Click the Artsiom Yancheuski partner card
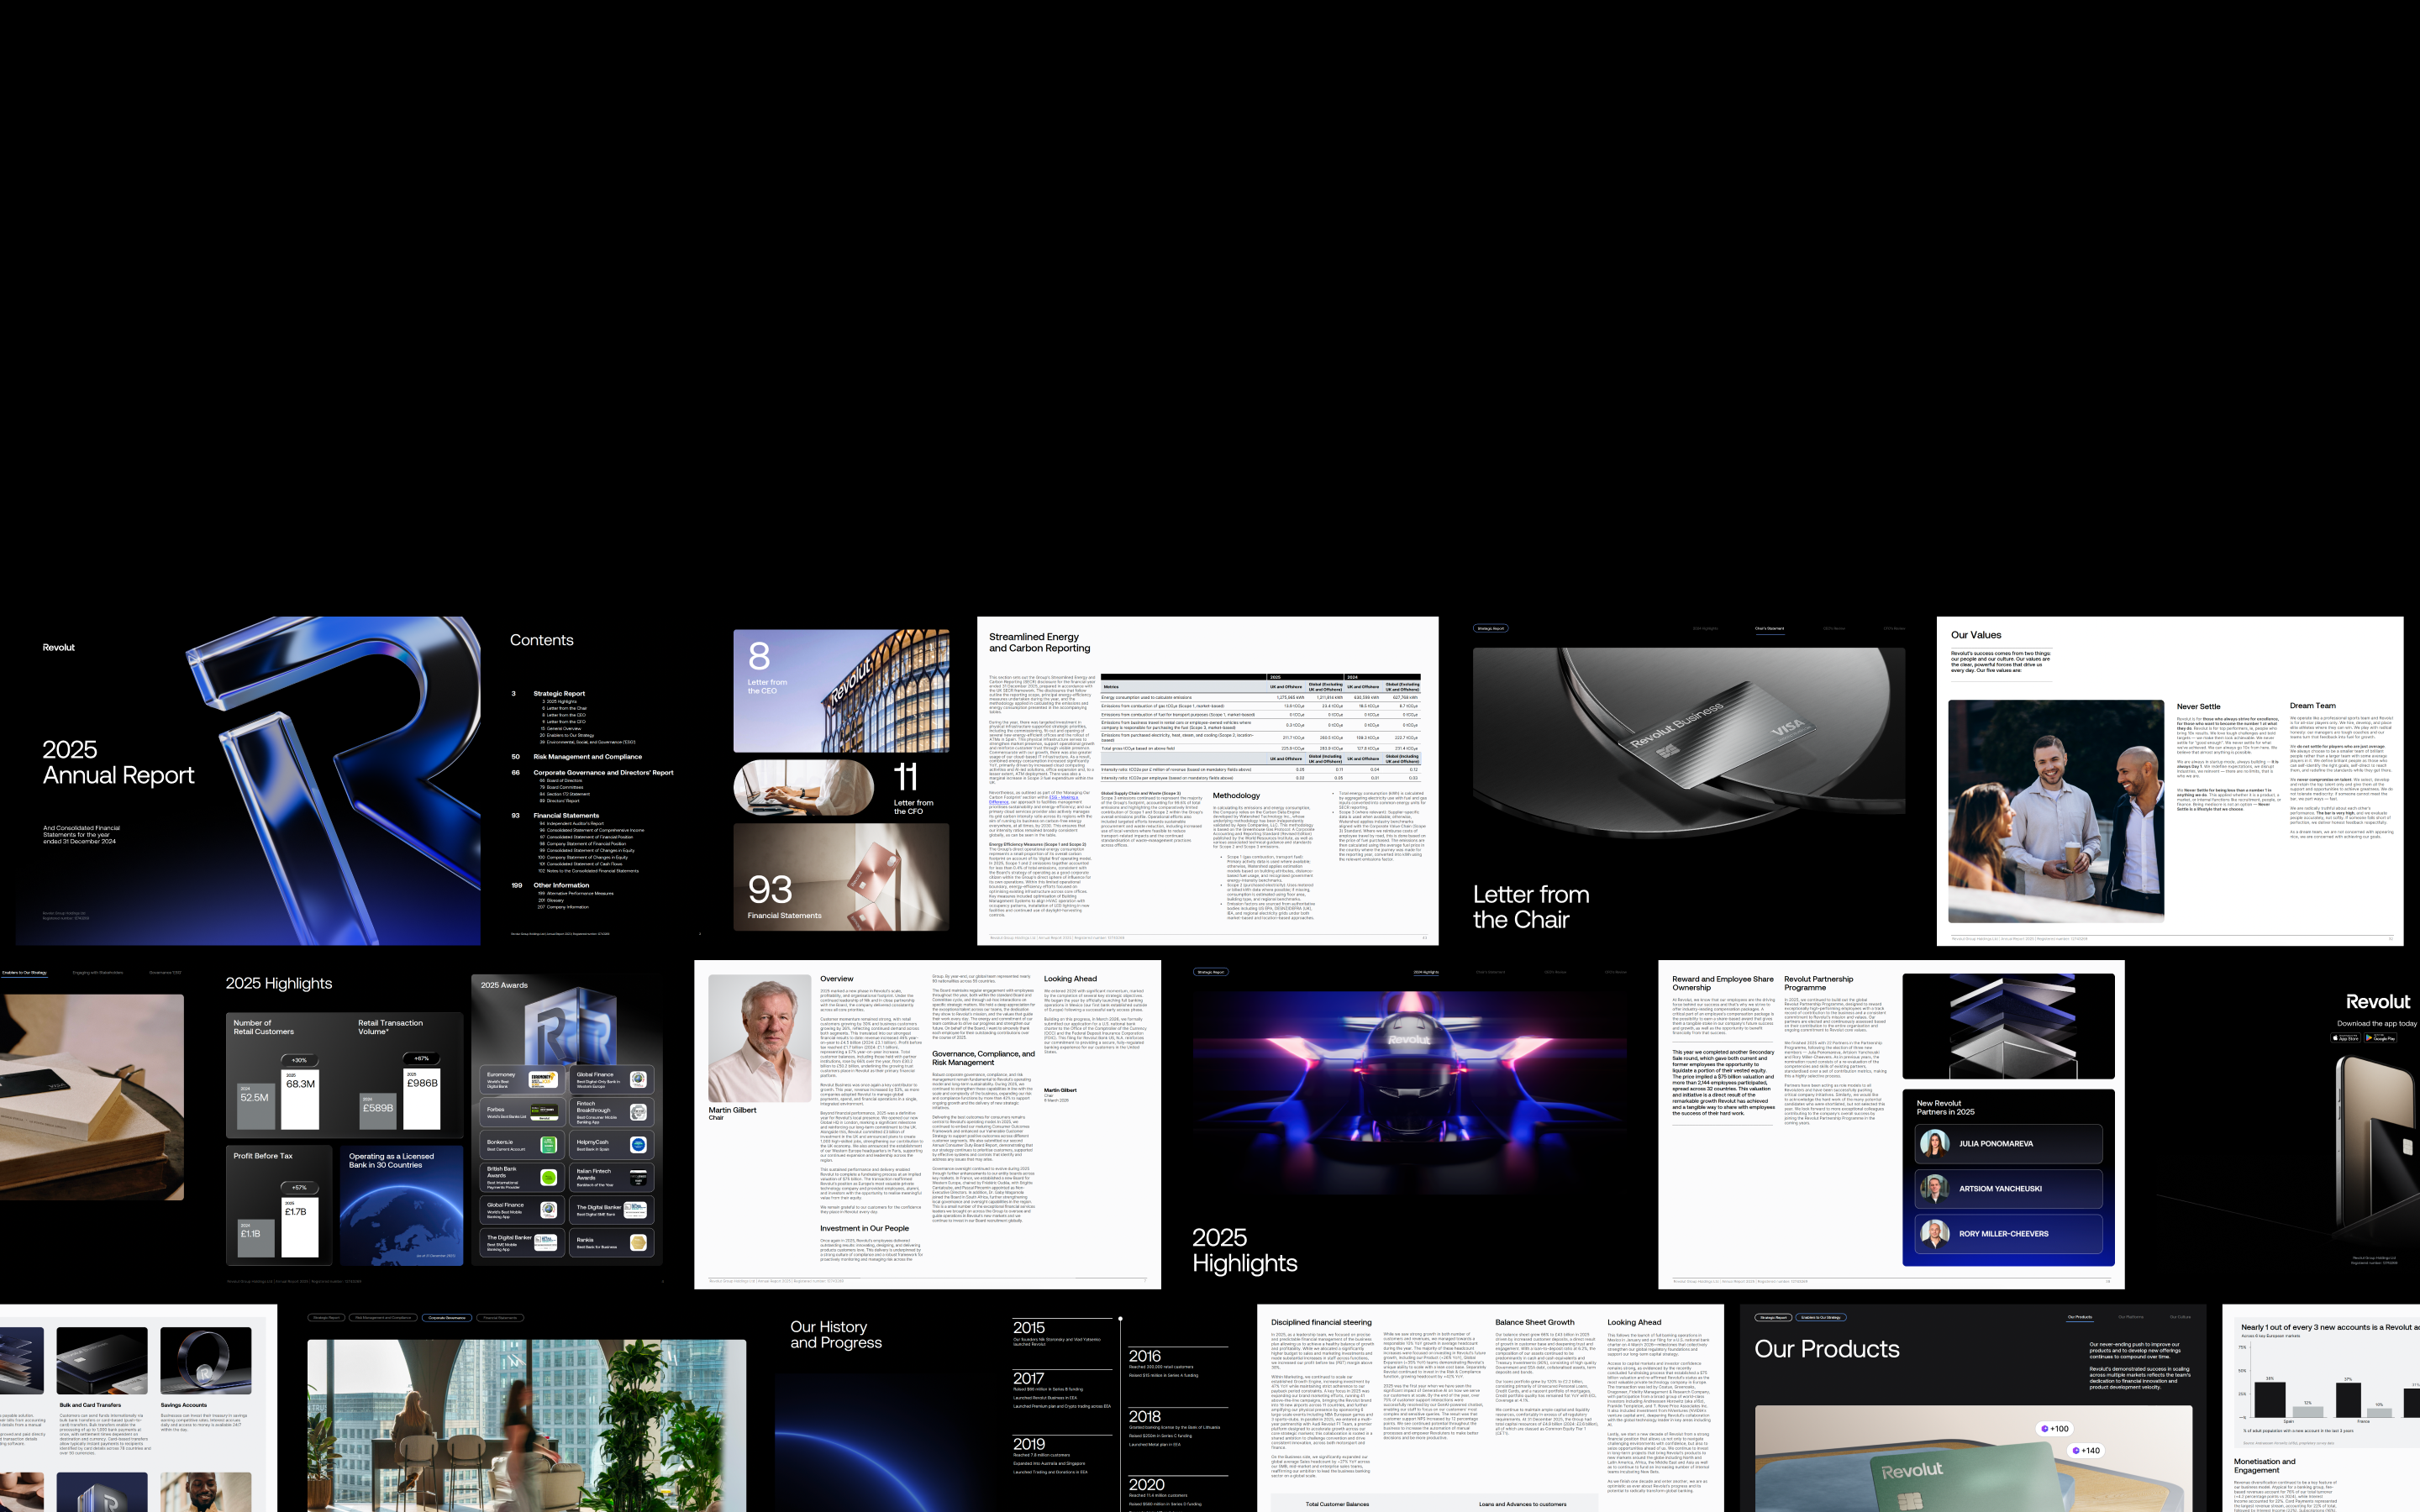 point(2008,1188)
